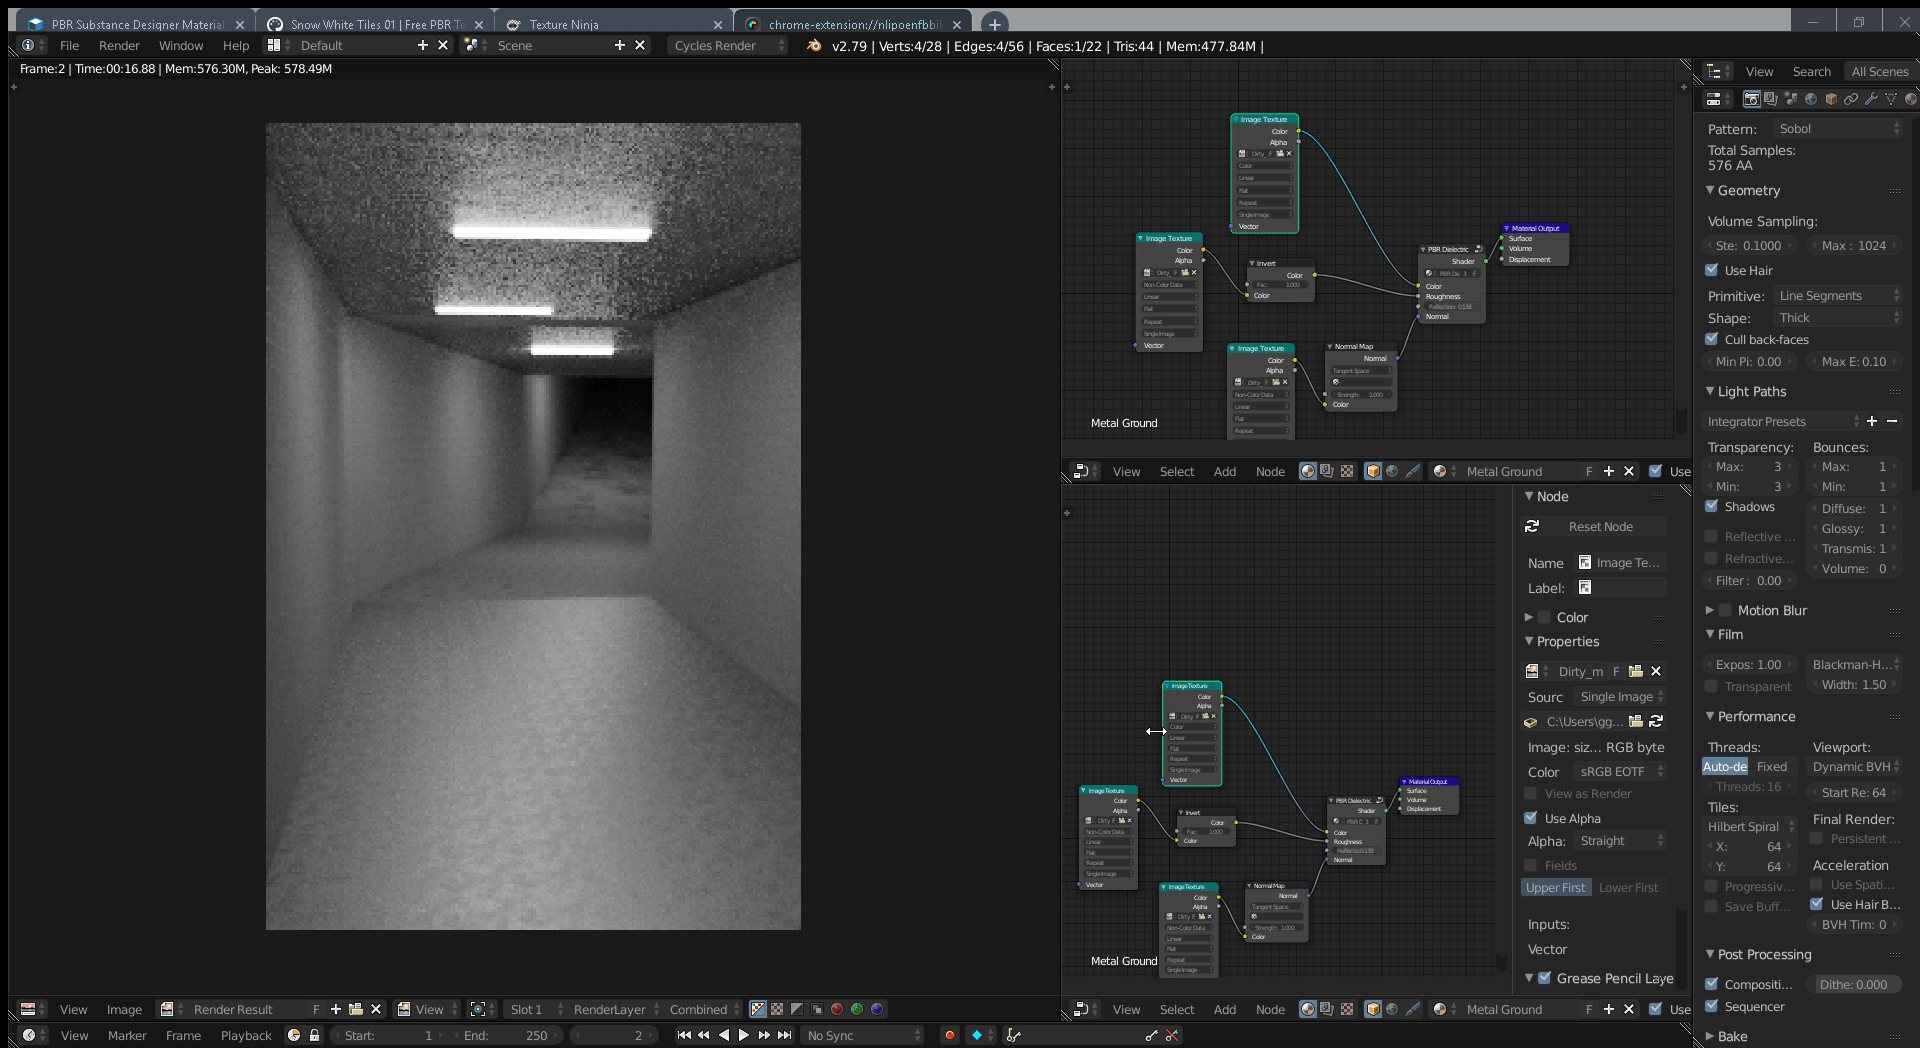
Task: Toggle the red channel view in the image editor
Action: [x=837, y=1009]
